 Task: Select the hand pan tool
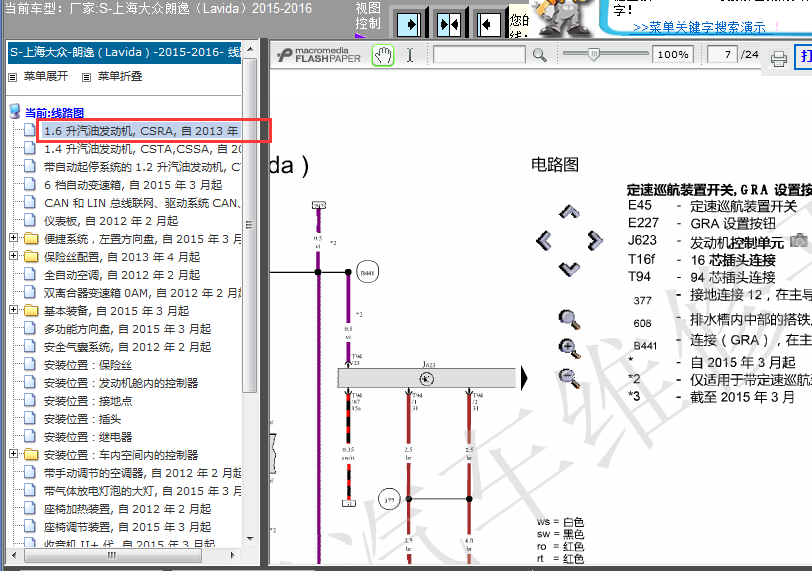point(383,55)
